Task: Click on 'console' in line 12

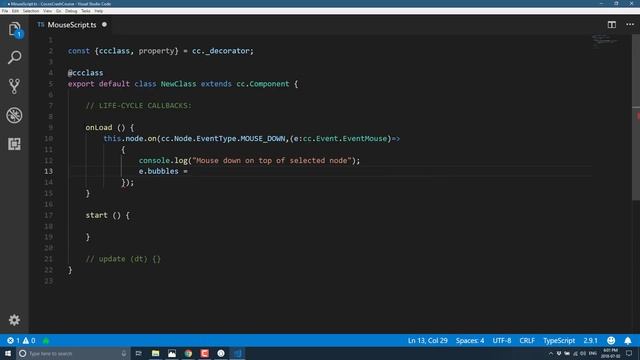Action: click(x=154, y=160)
